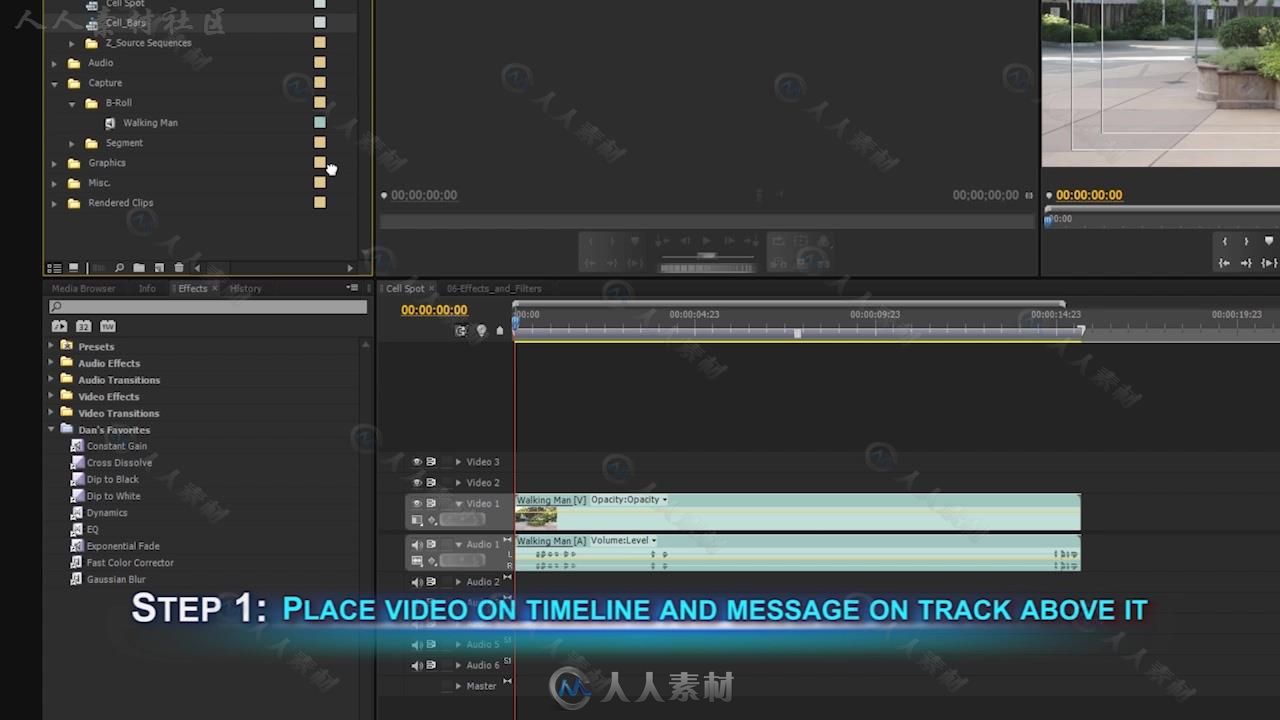This screenshot has width=1280, height=720.
Task: Click Mark In in Program monitor
Action: 1224,241
